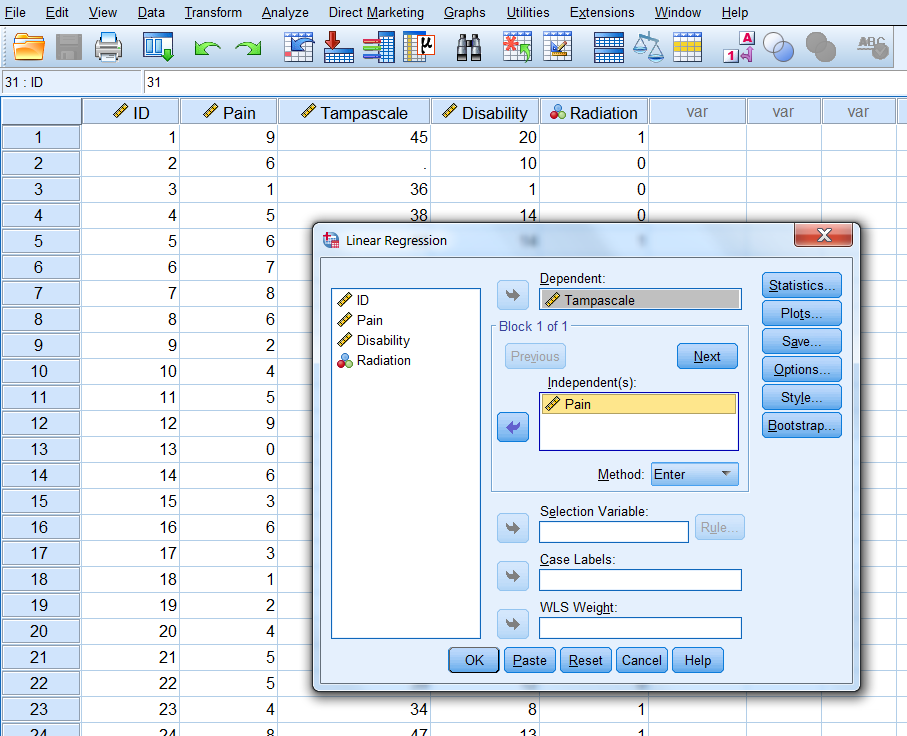Click the Find binoculars icon
The height and width of the screenshot is (736, 907).
pyautogui.click(x=469, y=47)
